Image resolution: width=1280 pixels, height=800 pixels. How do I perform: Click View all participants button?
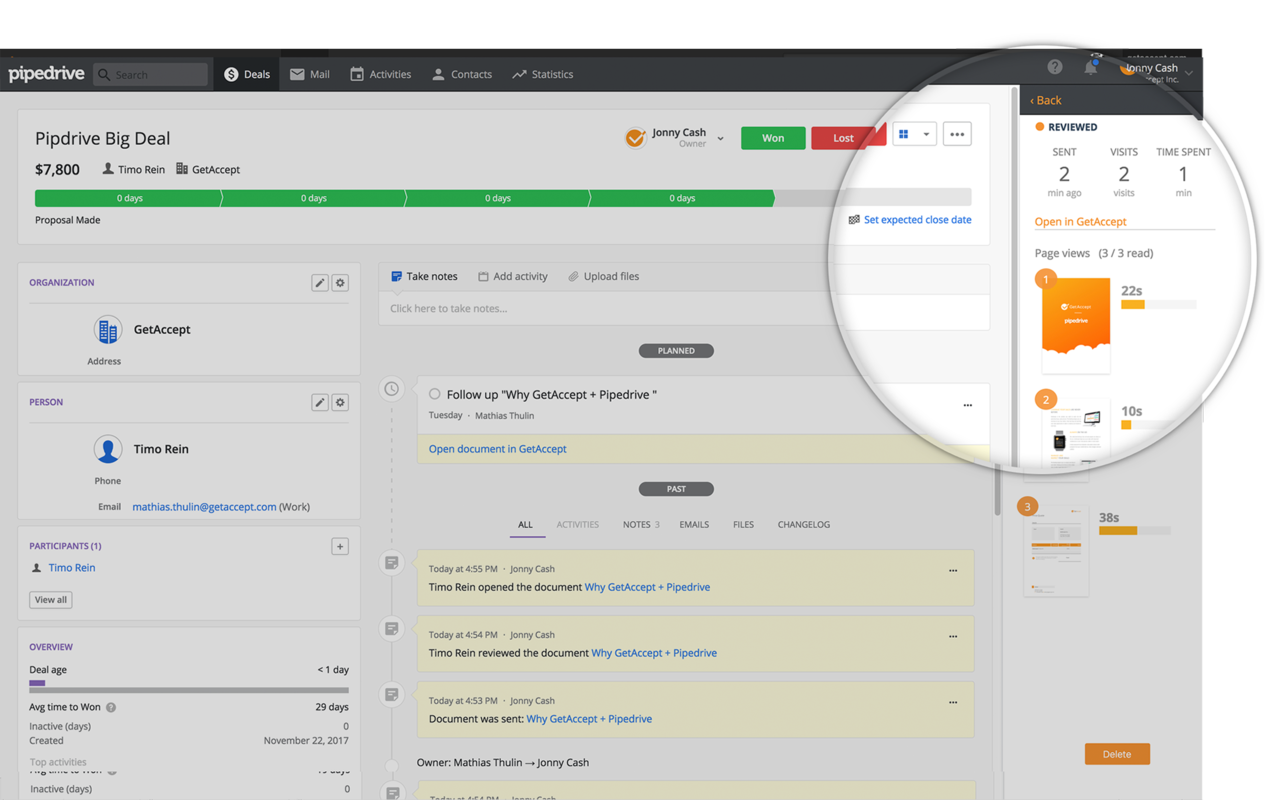coord(51,600)
